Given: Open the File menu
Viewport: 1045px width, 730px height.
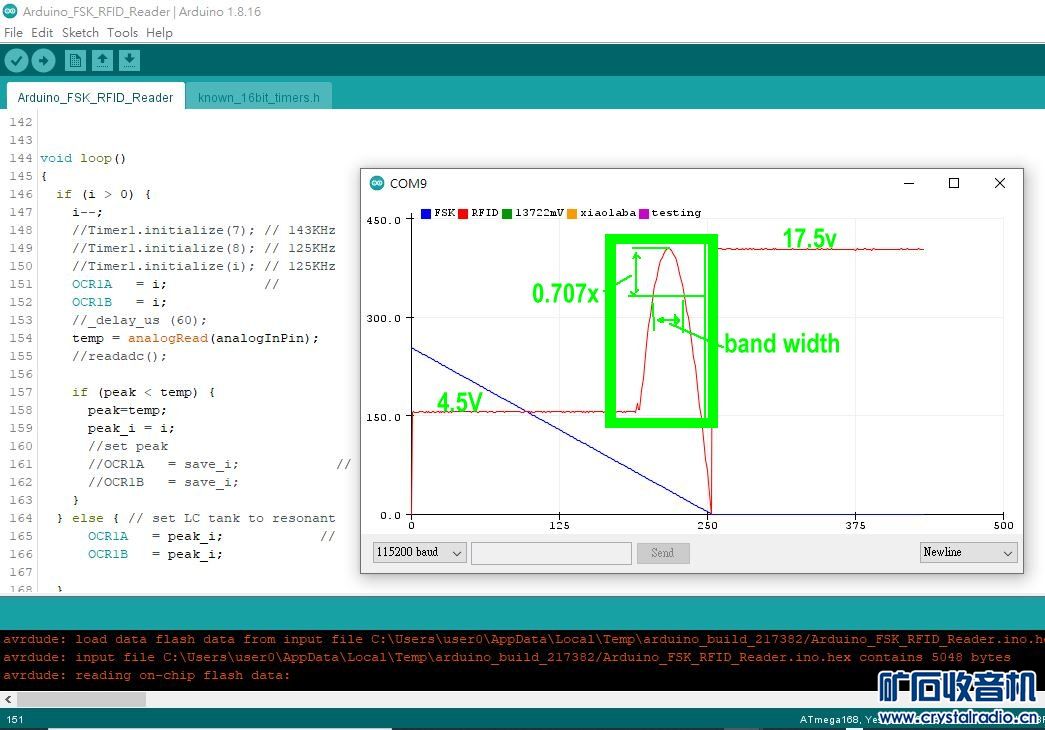Looking at the screenshot, I should click(13, 32).
